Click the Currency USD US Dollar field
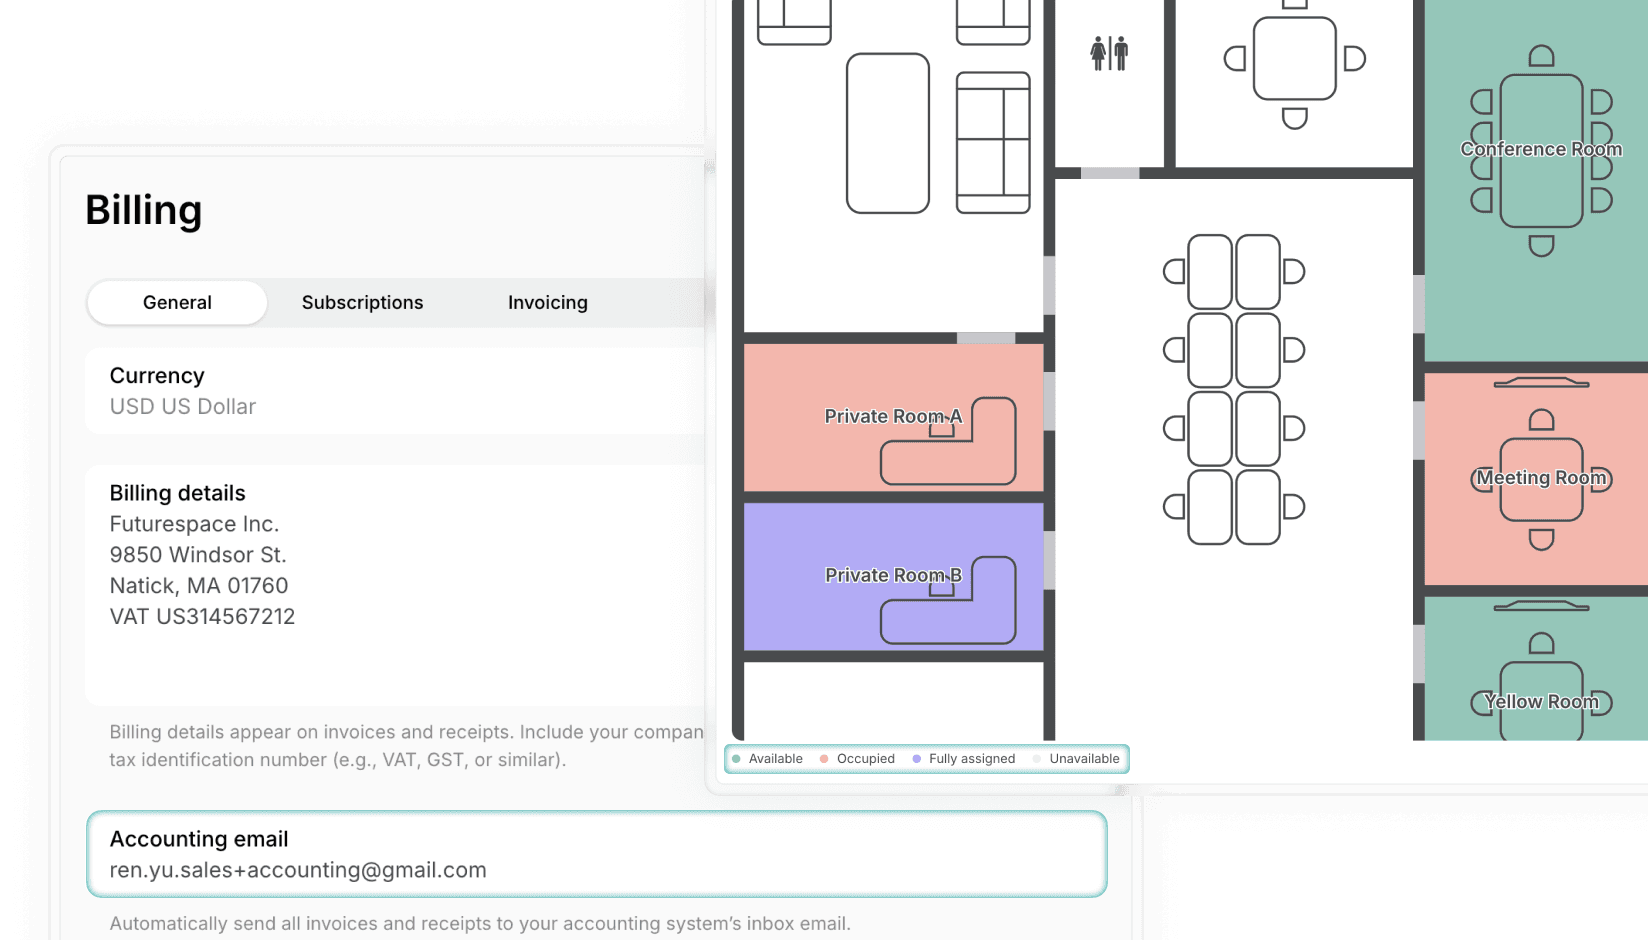The image size is (1648, 940). tap(395, 391)
